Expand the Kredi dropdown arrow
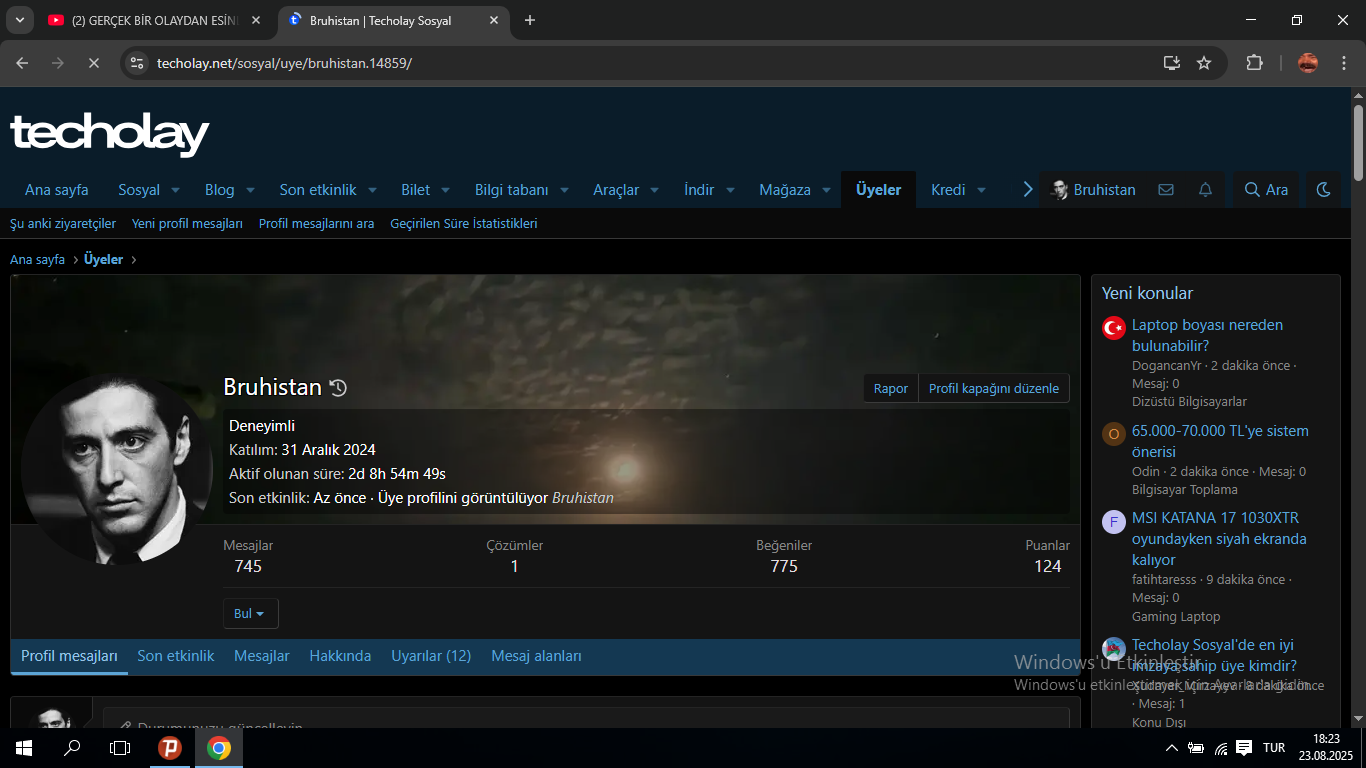1366x768 pixels. pyautogui.click(x=981, y=190)
